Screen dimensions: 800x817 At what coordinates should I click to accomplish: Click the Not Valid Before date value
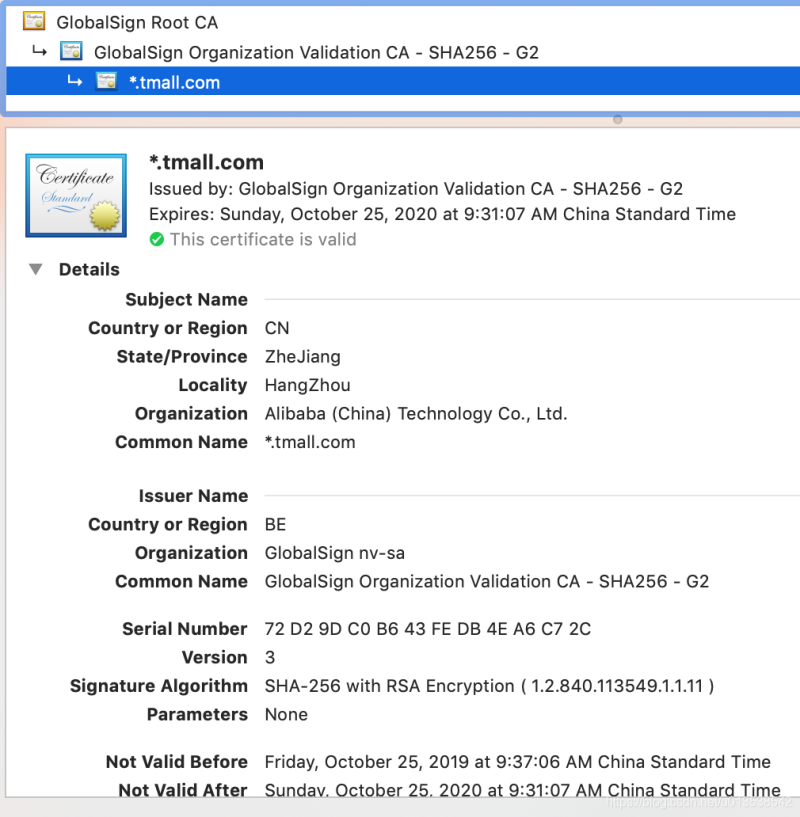tap(517, 762)
